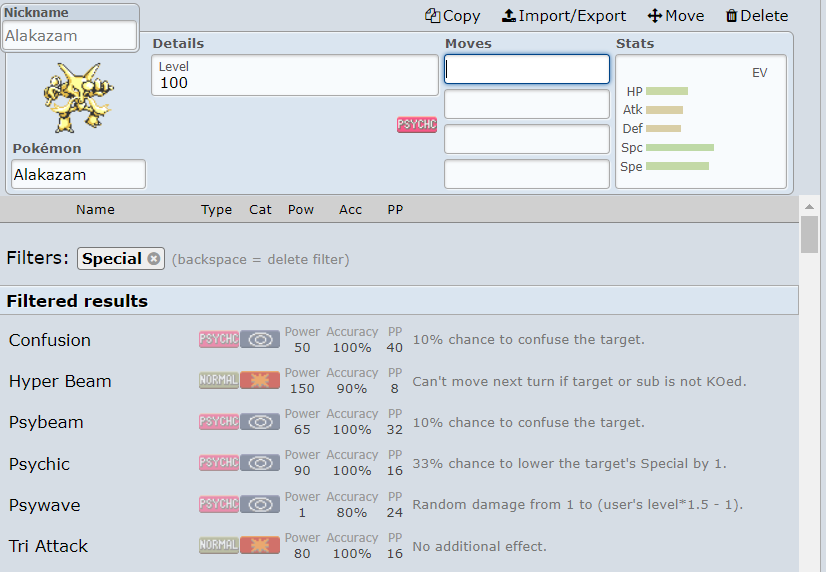Open the Stats EV panel
Viewport: 826px width, 572px height.
[700, 120]
